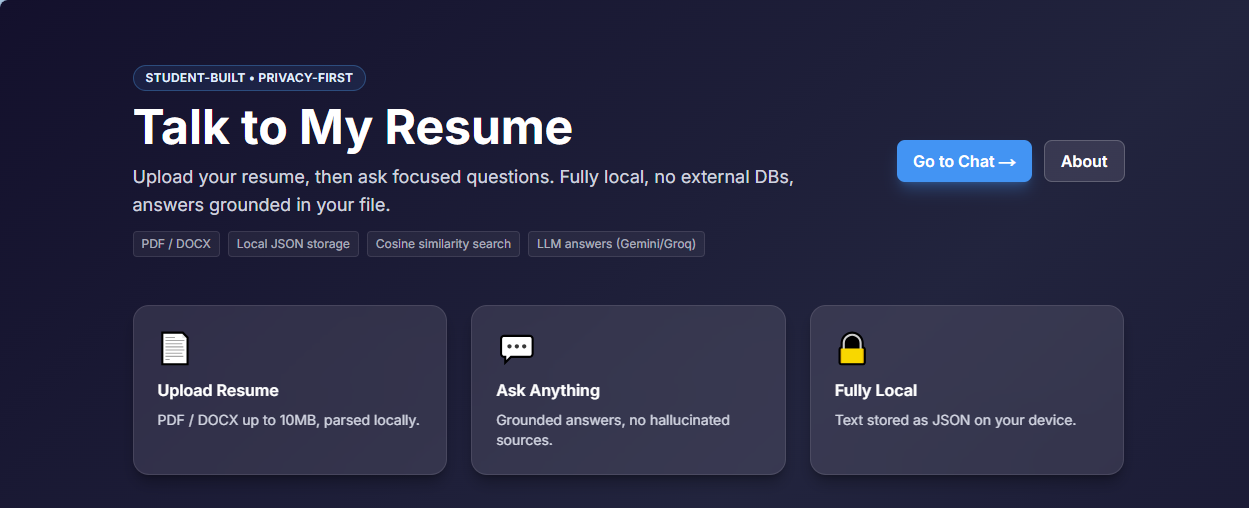
Task: Click the yellow padlock icon above Fully Local
Action: coord(851,349)
